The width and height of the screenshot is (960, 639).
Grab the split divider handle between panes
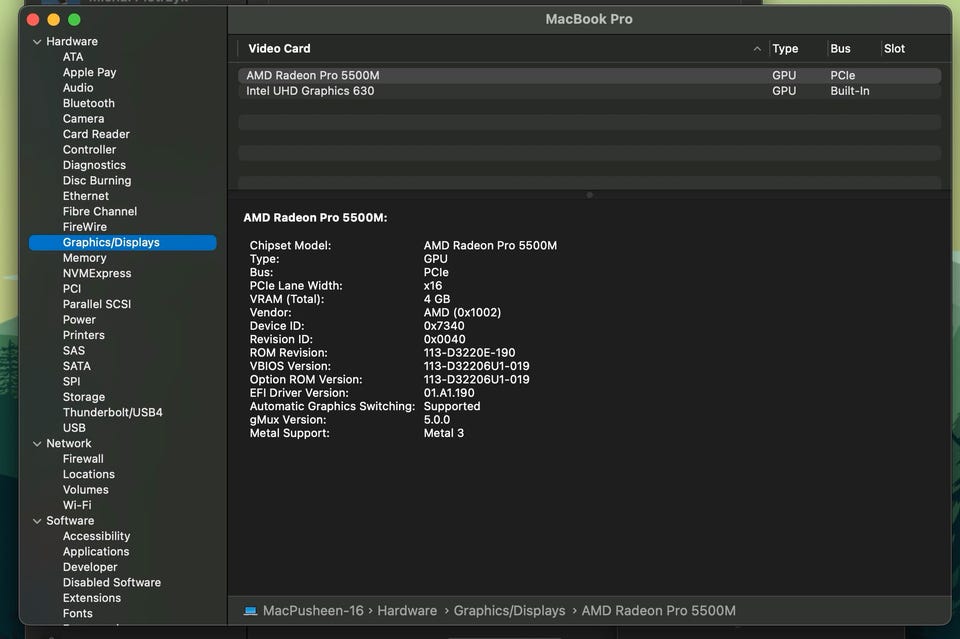(x=589, y=195)
